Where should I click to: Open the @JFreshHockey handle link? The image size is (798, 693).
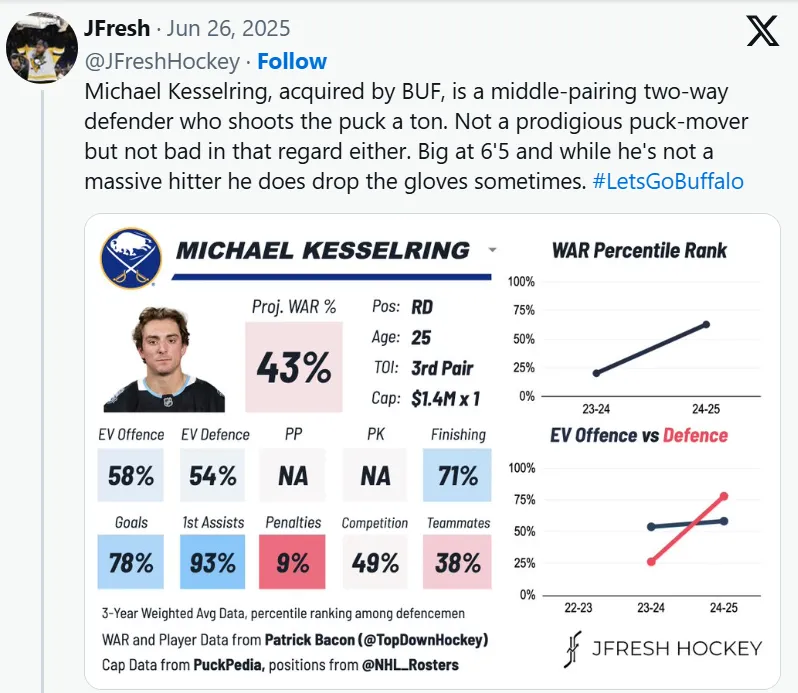tap(162, 62)
